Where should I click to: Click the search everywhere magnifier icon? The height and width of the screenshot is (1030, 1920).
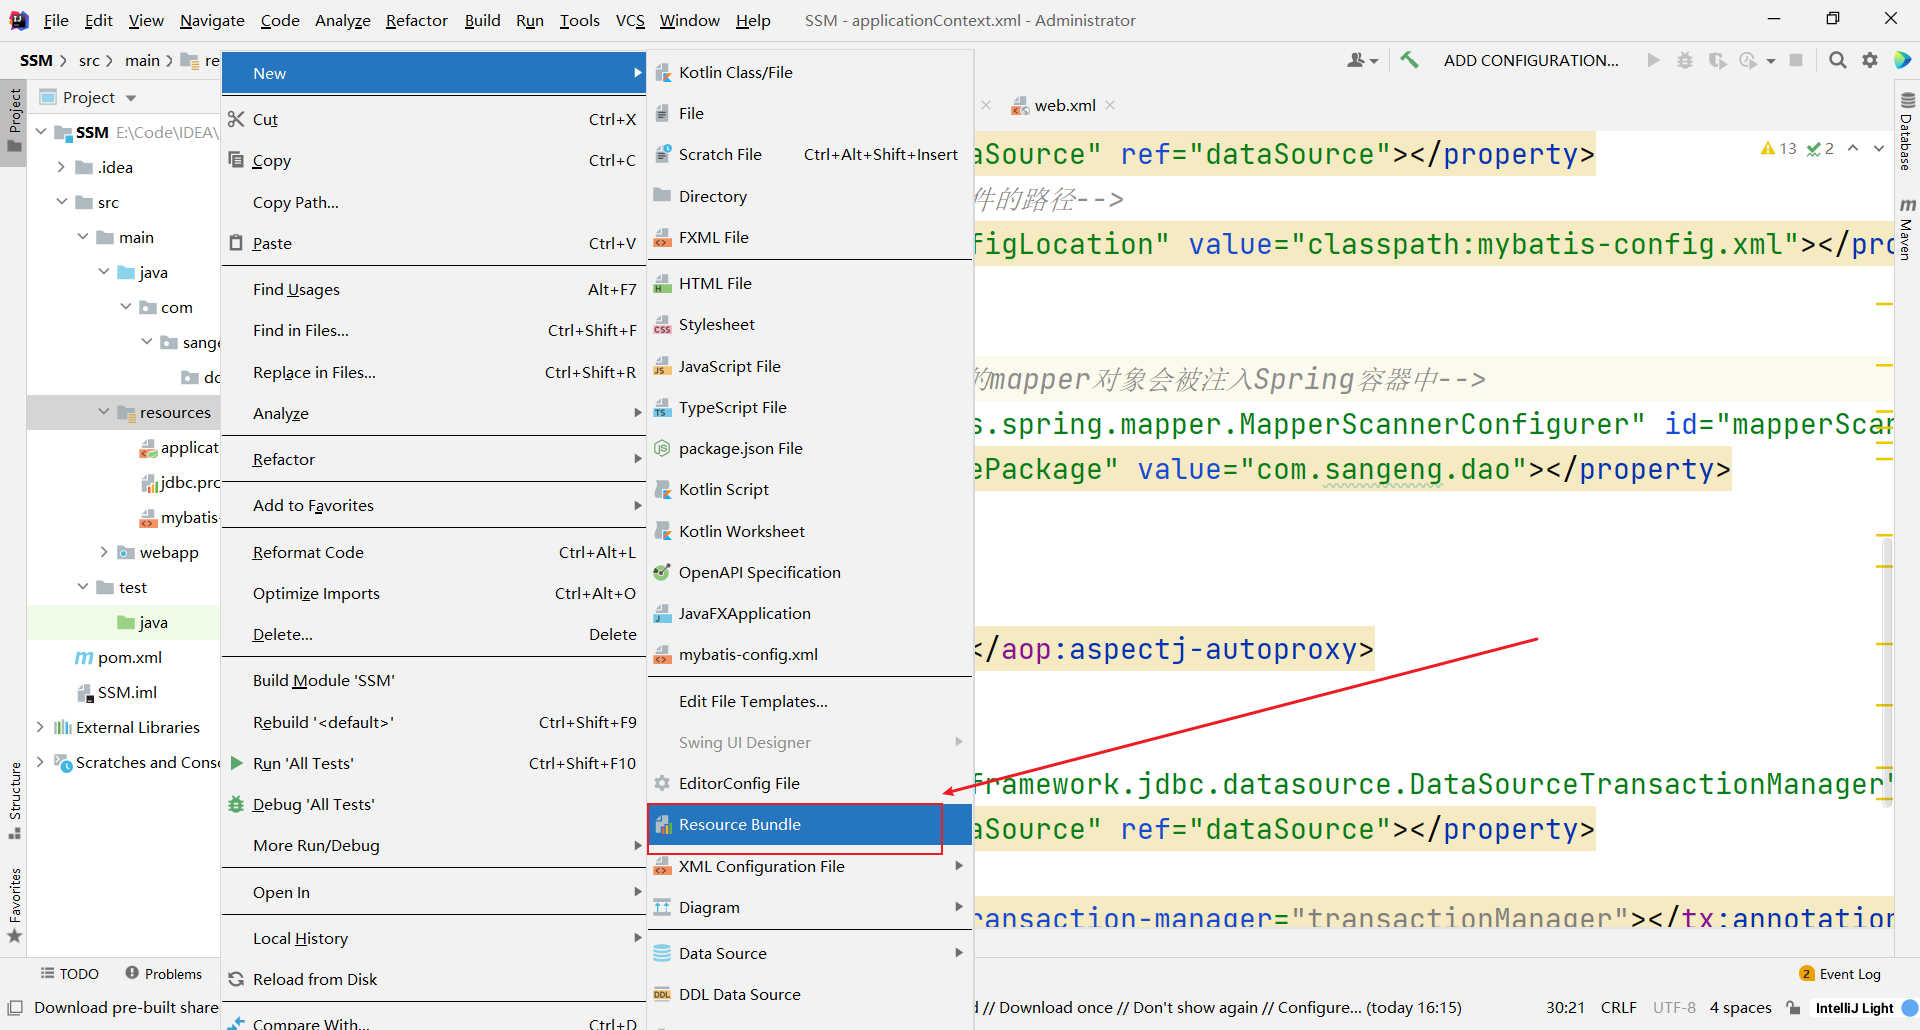point(1837,60)
